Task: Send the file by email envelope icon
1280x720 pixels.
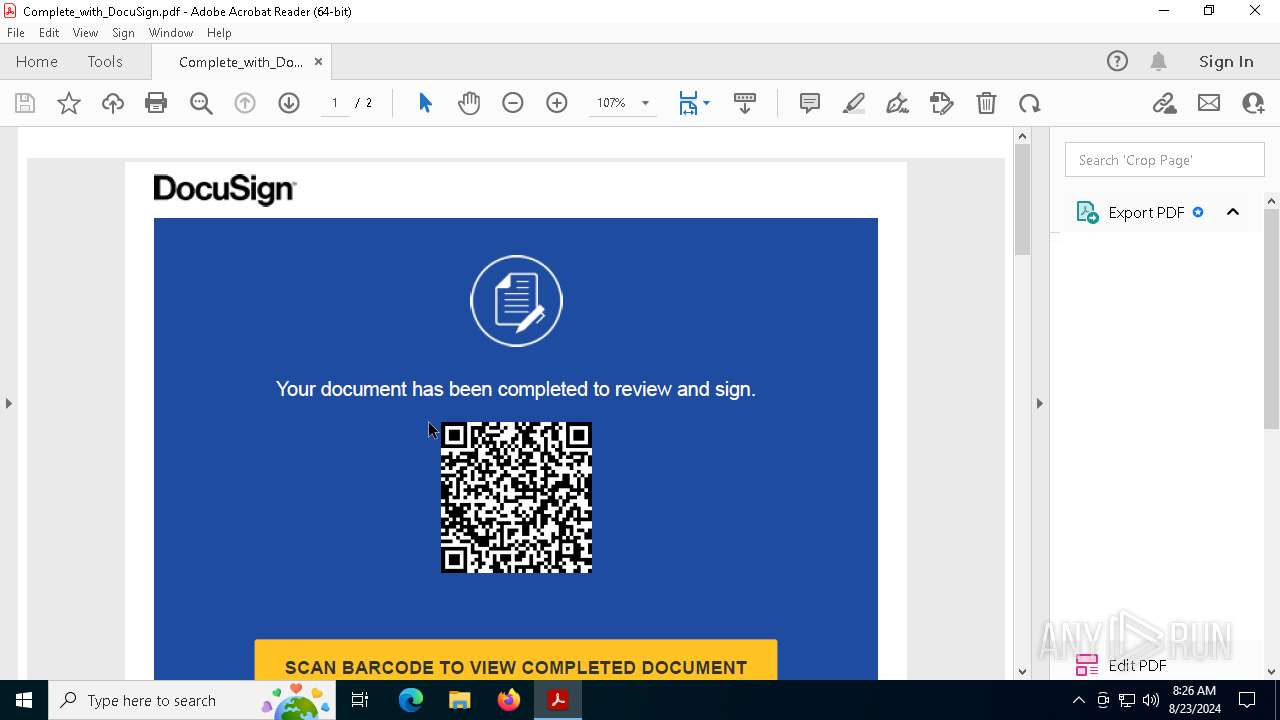Action: (x=1209, y=103)
